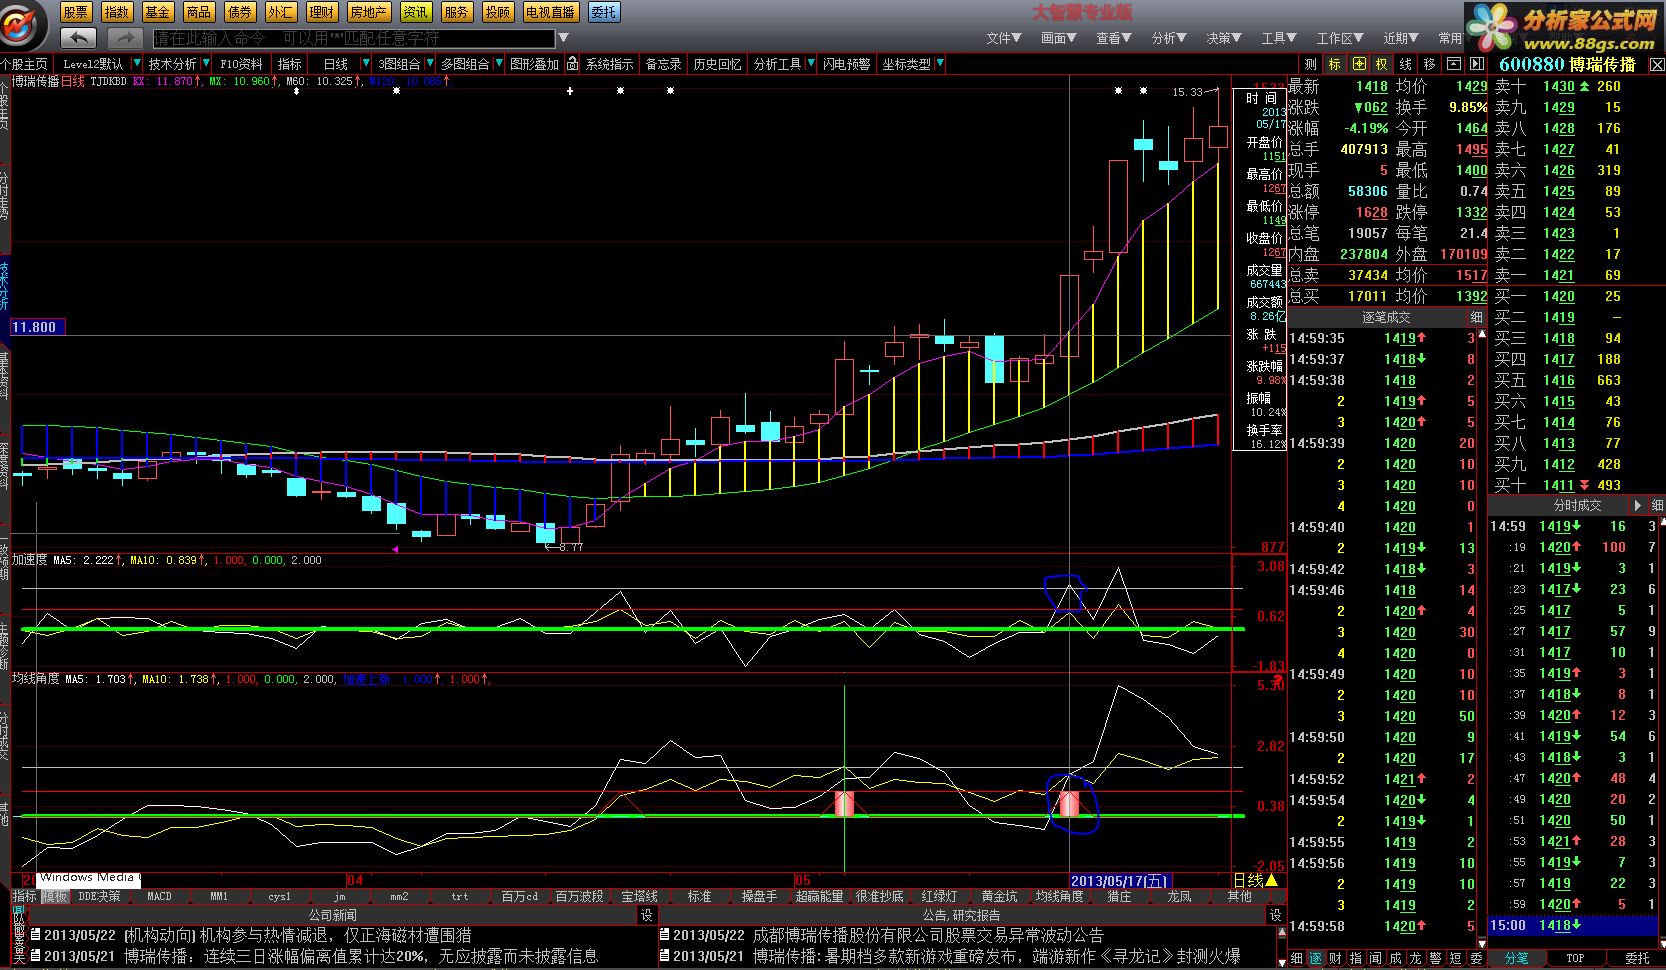
Task: Open the 文件 menu
Action: [x=1003, y=38]
